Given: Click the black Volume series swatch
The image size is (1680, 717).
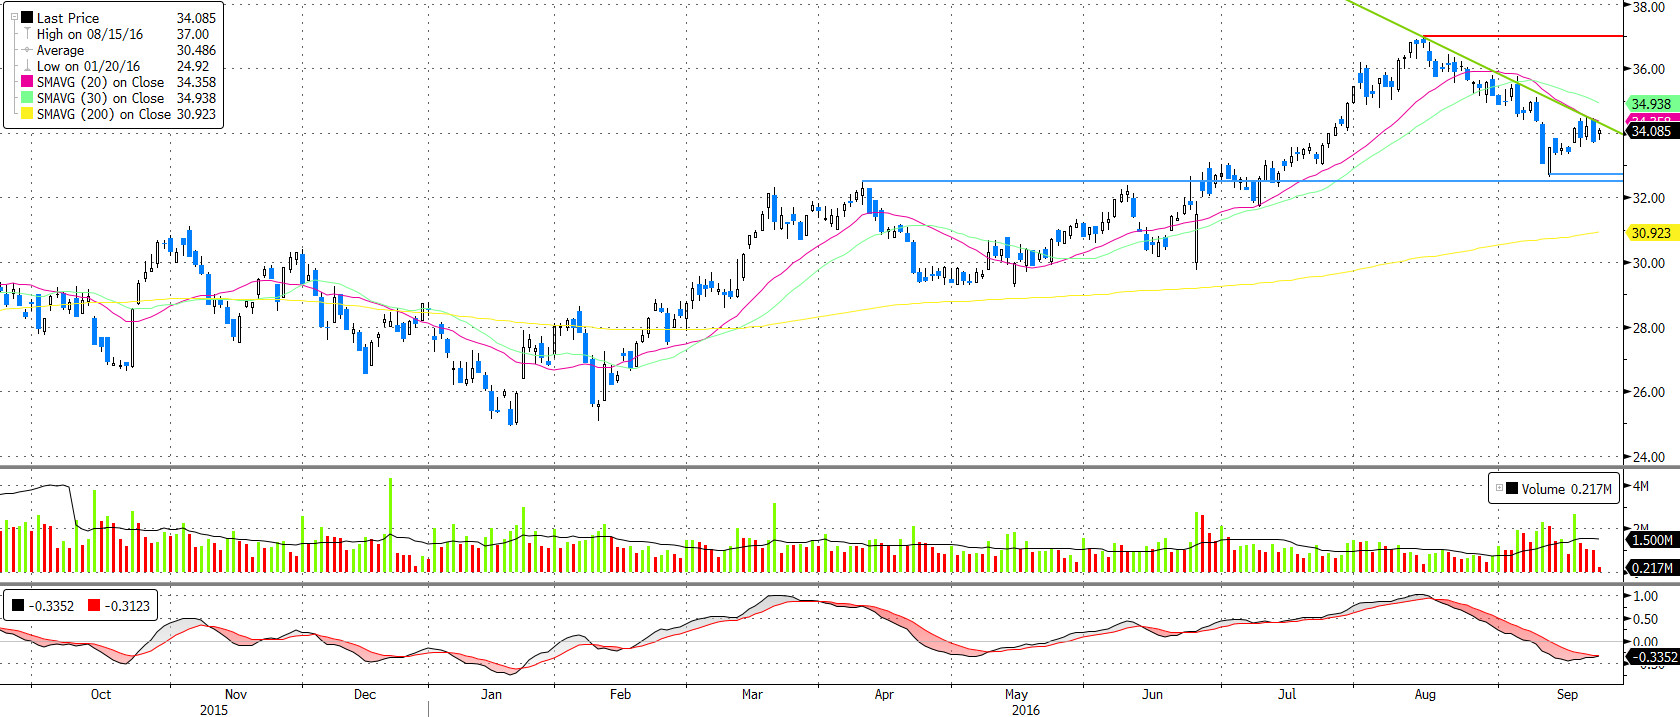Looking at the screenshot, I should pyautogui.click(x=1512, y=489).
